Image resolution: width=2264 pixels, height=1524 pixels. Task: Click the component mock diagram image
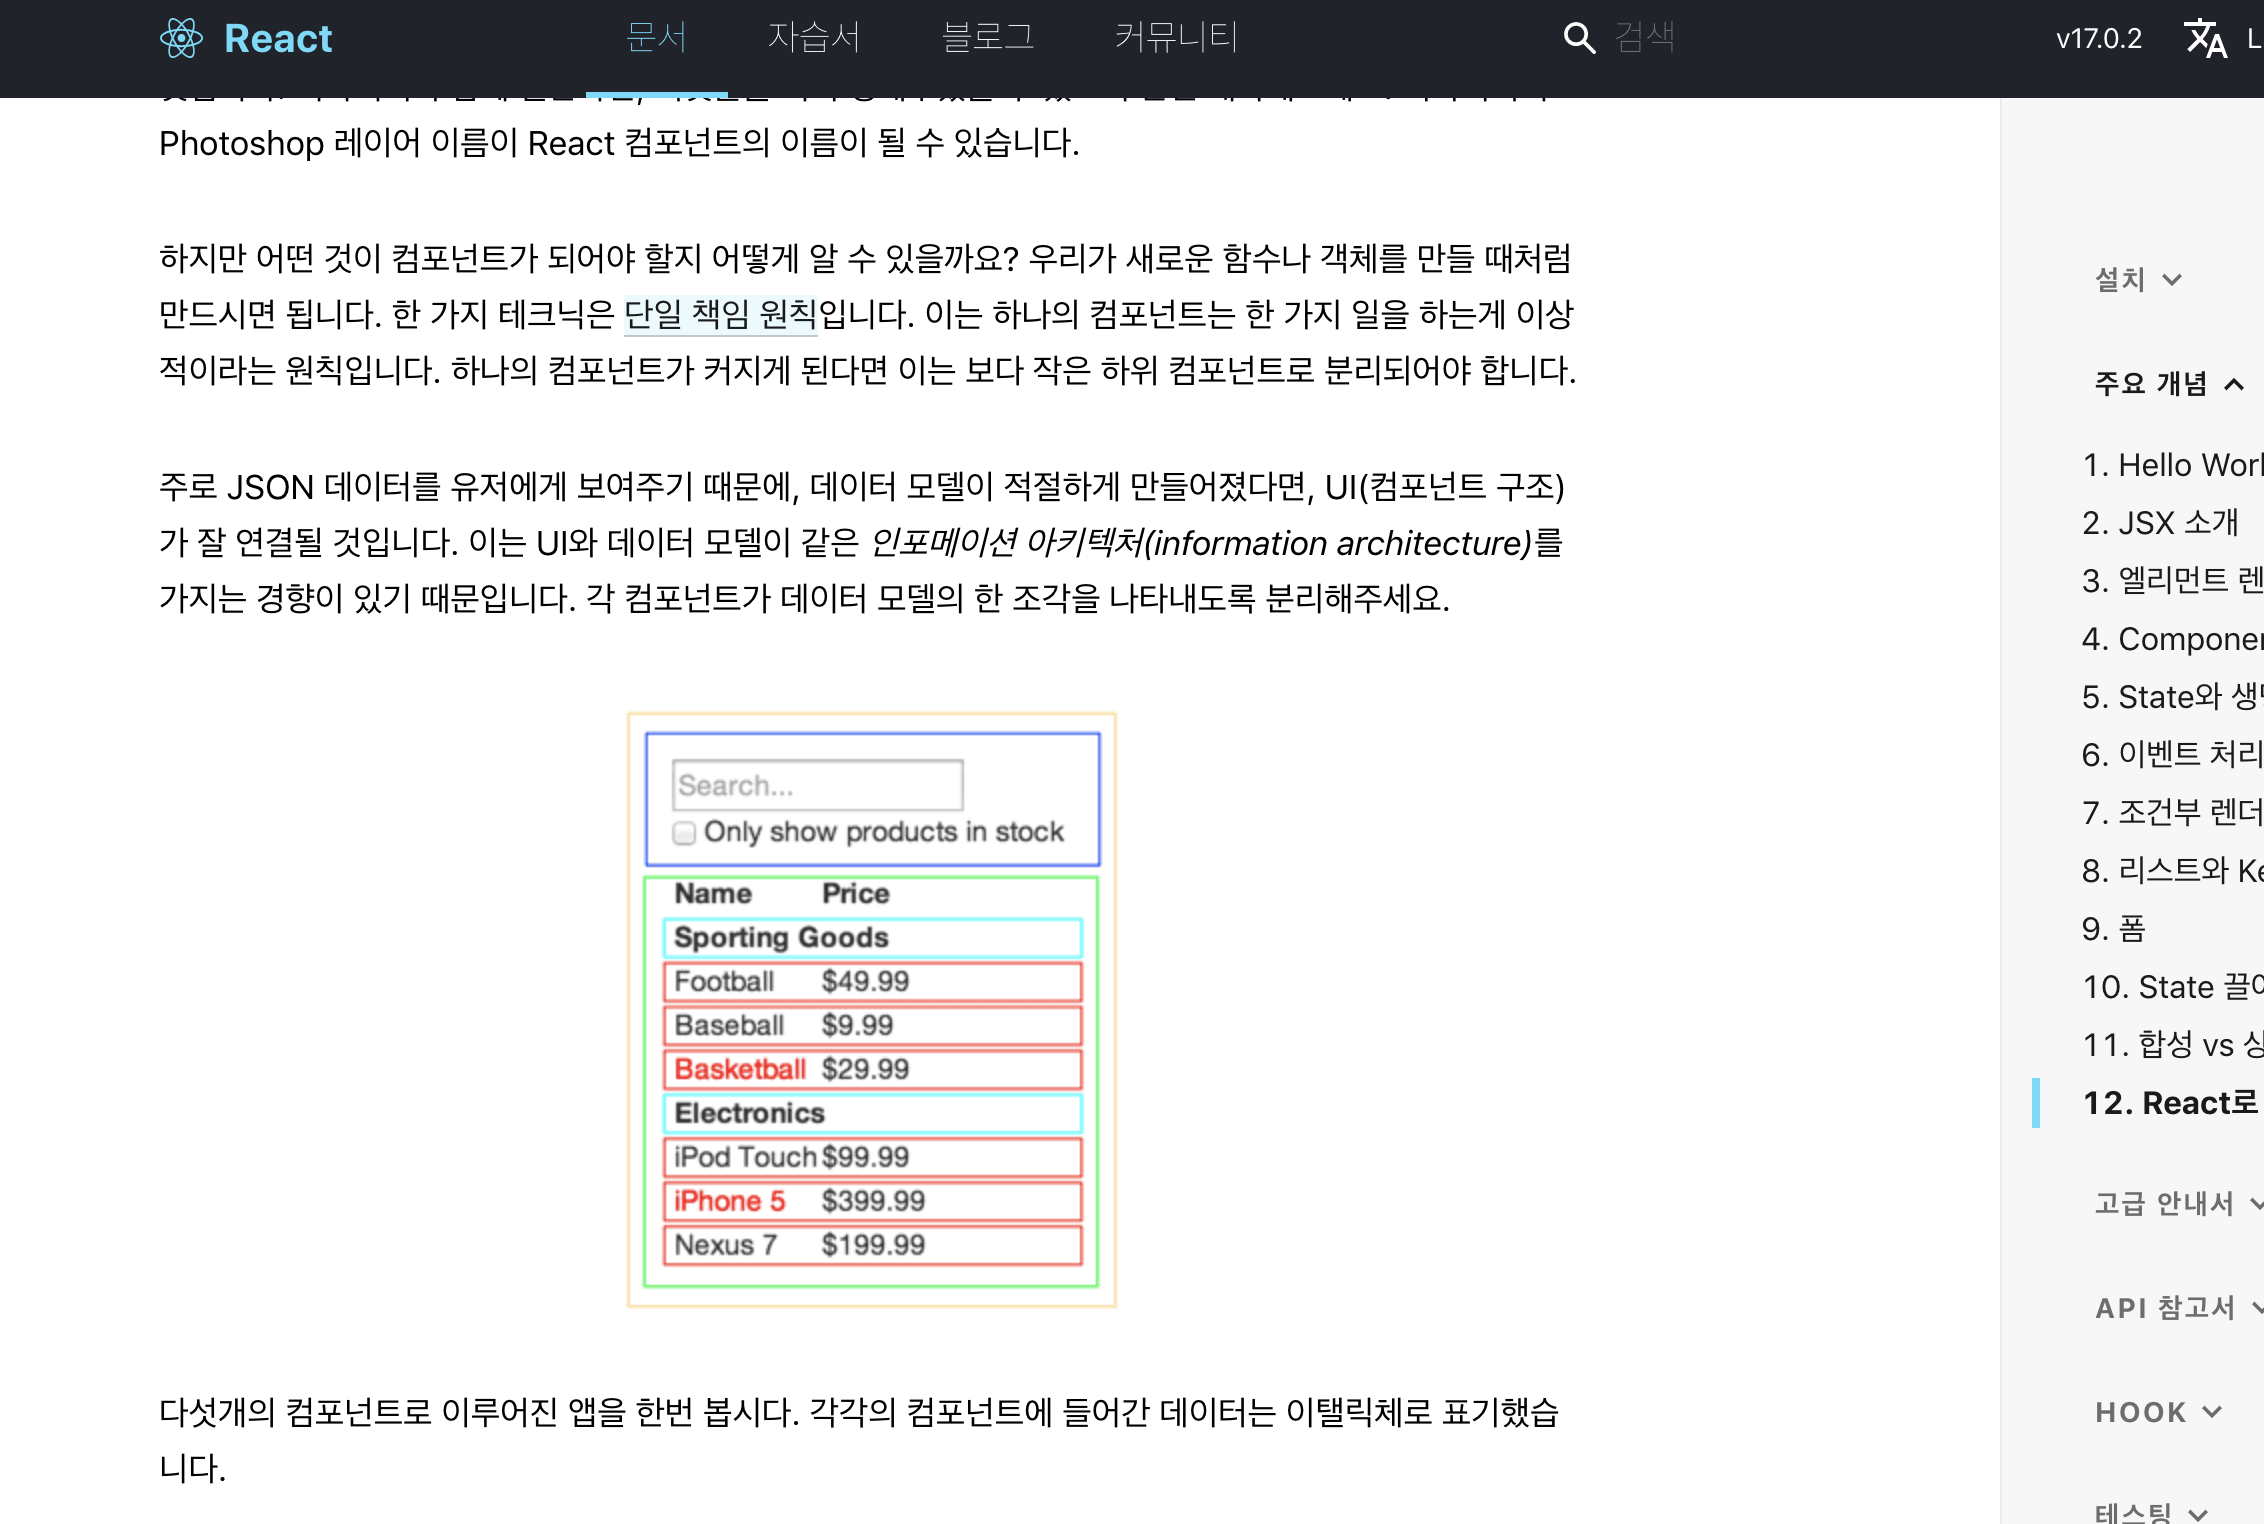pyautogui.click(x=871, y=1010)
